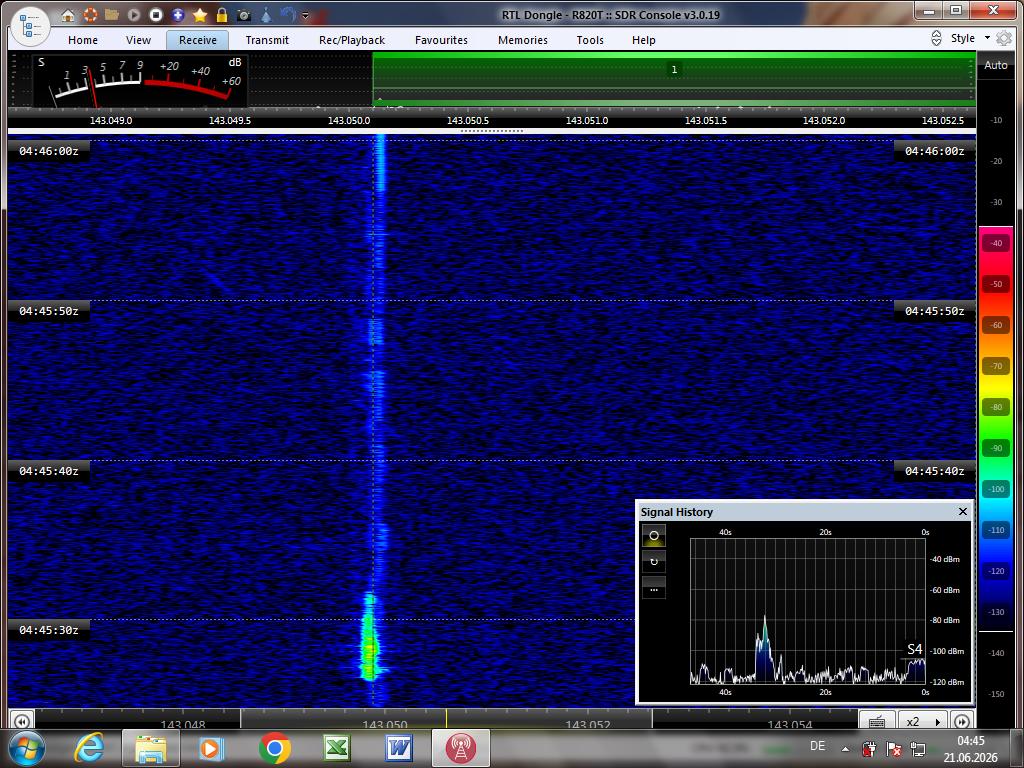Expand the quick access toolbar customize arrow

coord(305,16)
